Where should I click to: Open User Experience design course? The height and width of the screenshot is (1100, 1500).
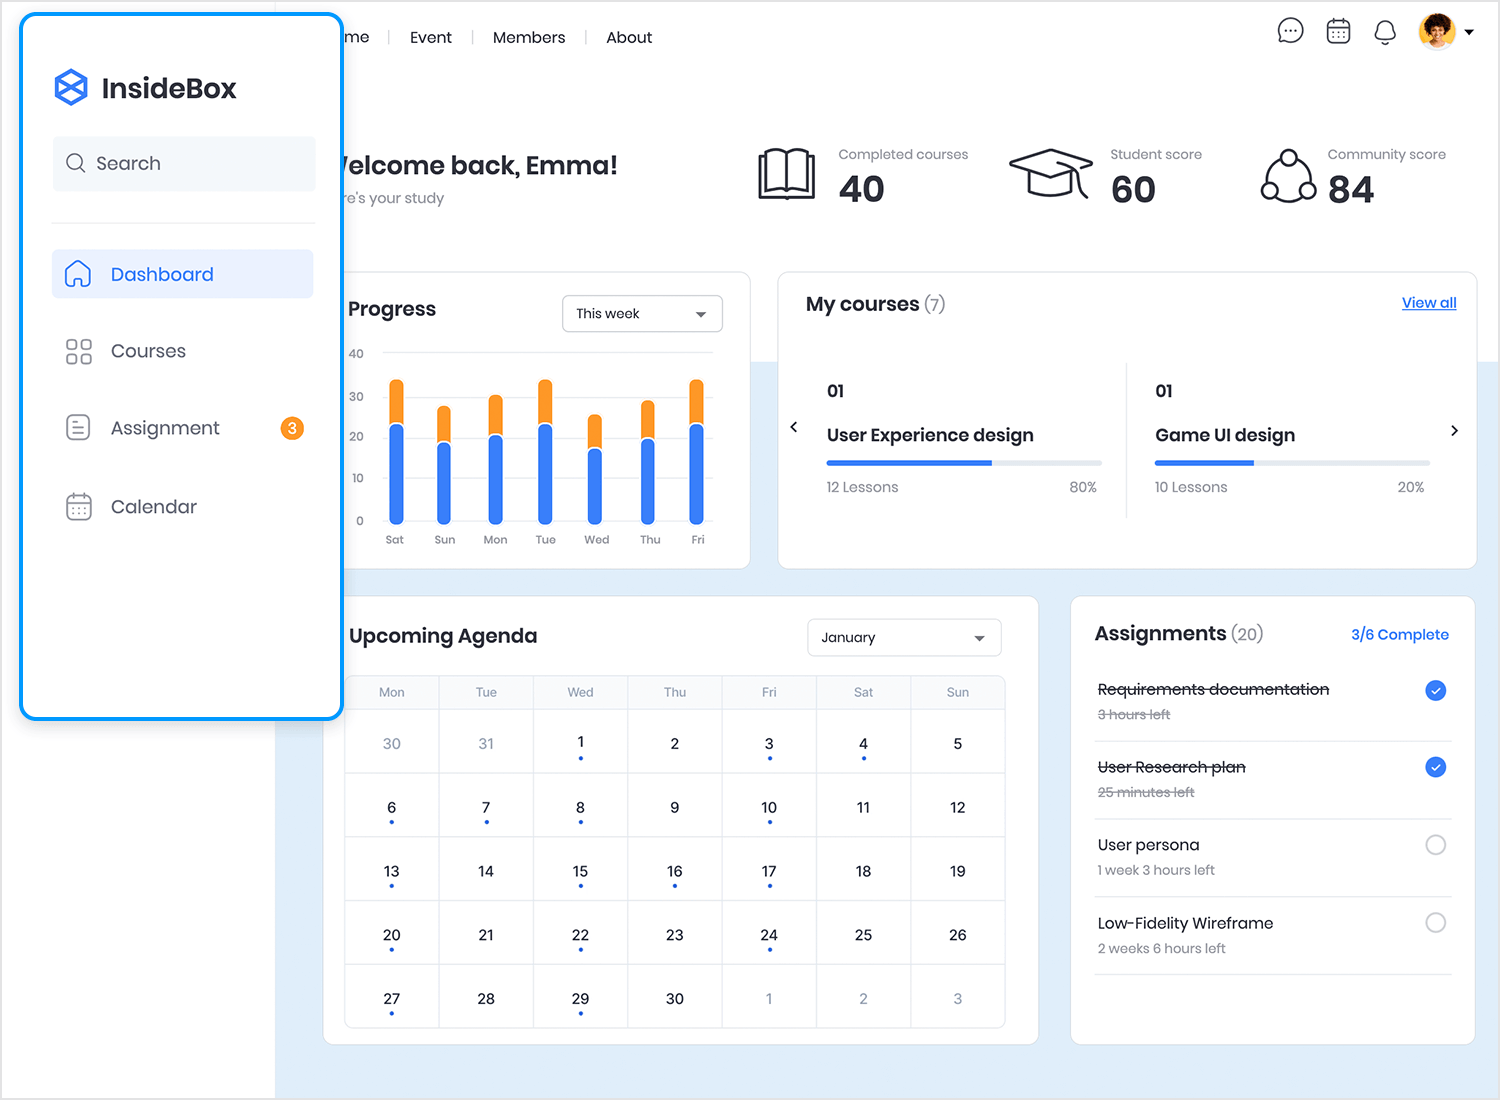click(930, 435)
